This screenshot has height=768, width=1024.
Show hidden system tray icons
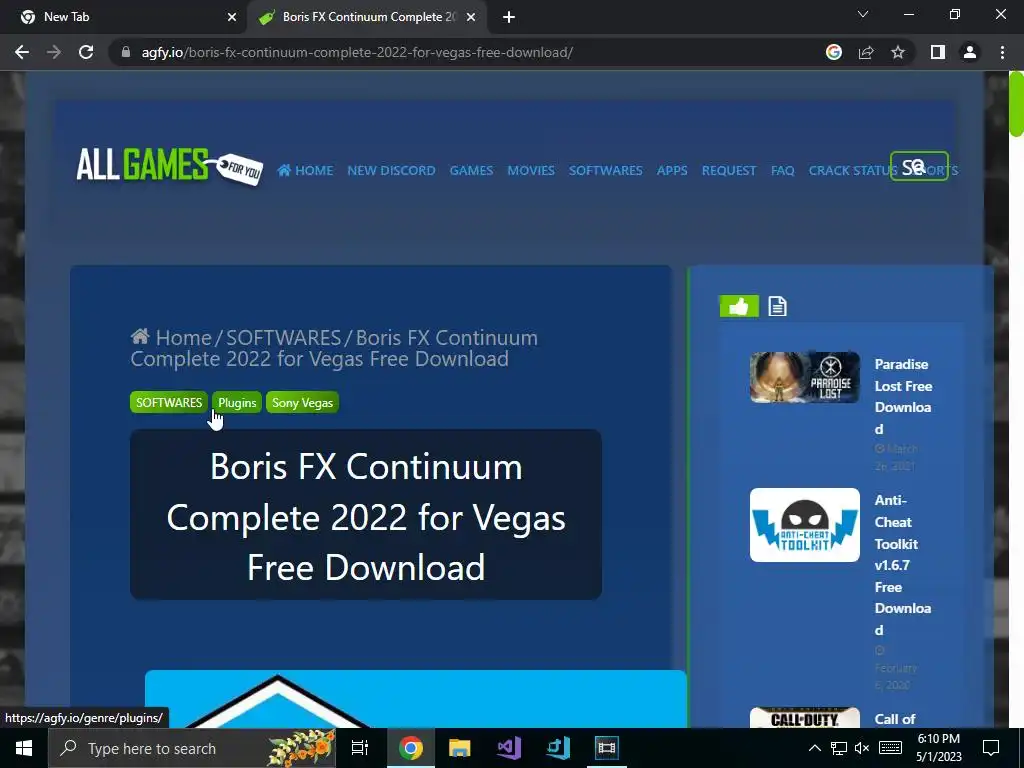click(x=814, y=748)
